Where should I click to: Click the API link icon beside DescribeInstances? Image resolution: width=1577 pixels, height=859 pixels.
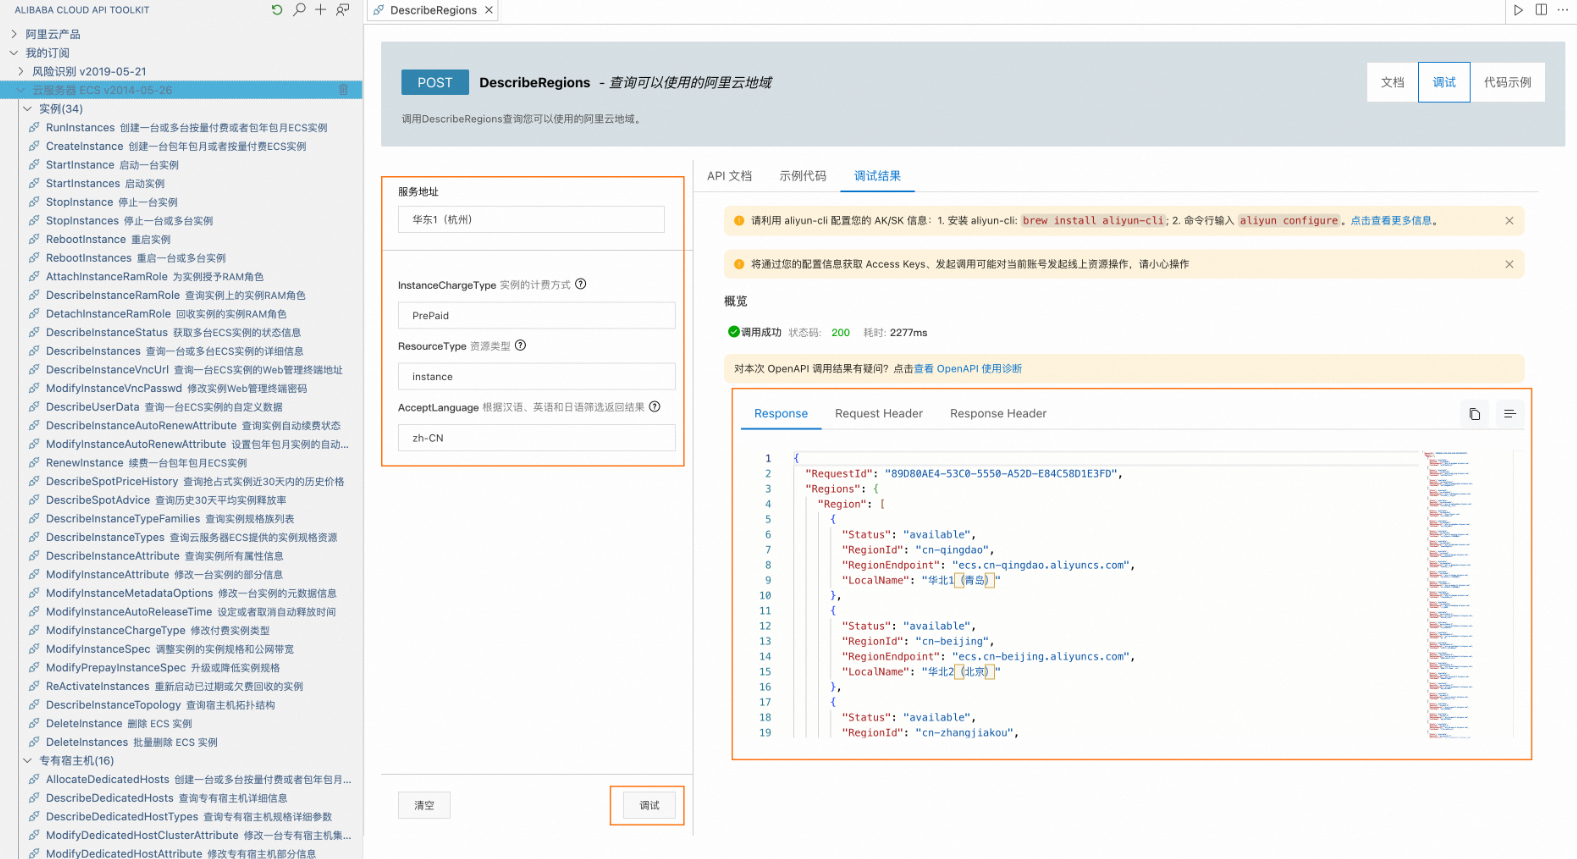(x=34, y=351)
